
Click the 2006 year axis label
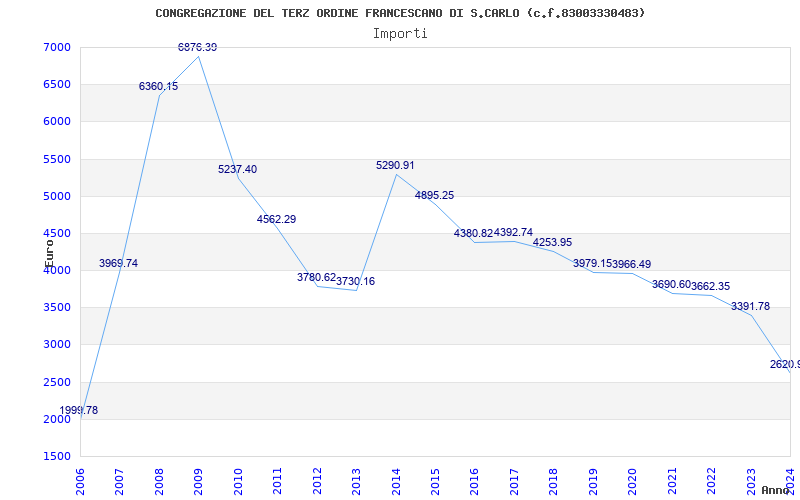point(80,481)
